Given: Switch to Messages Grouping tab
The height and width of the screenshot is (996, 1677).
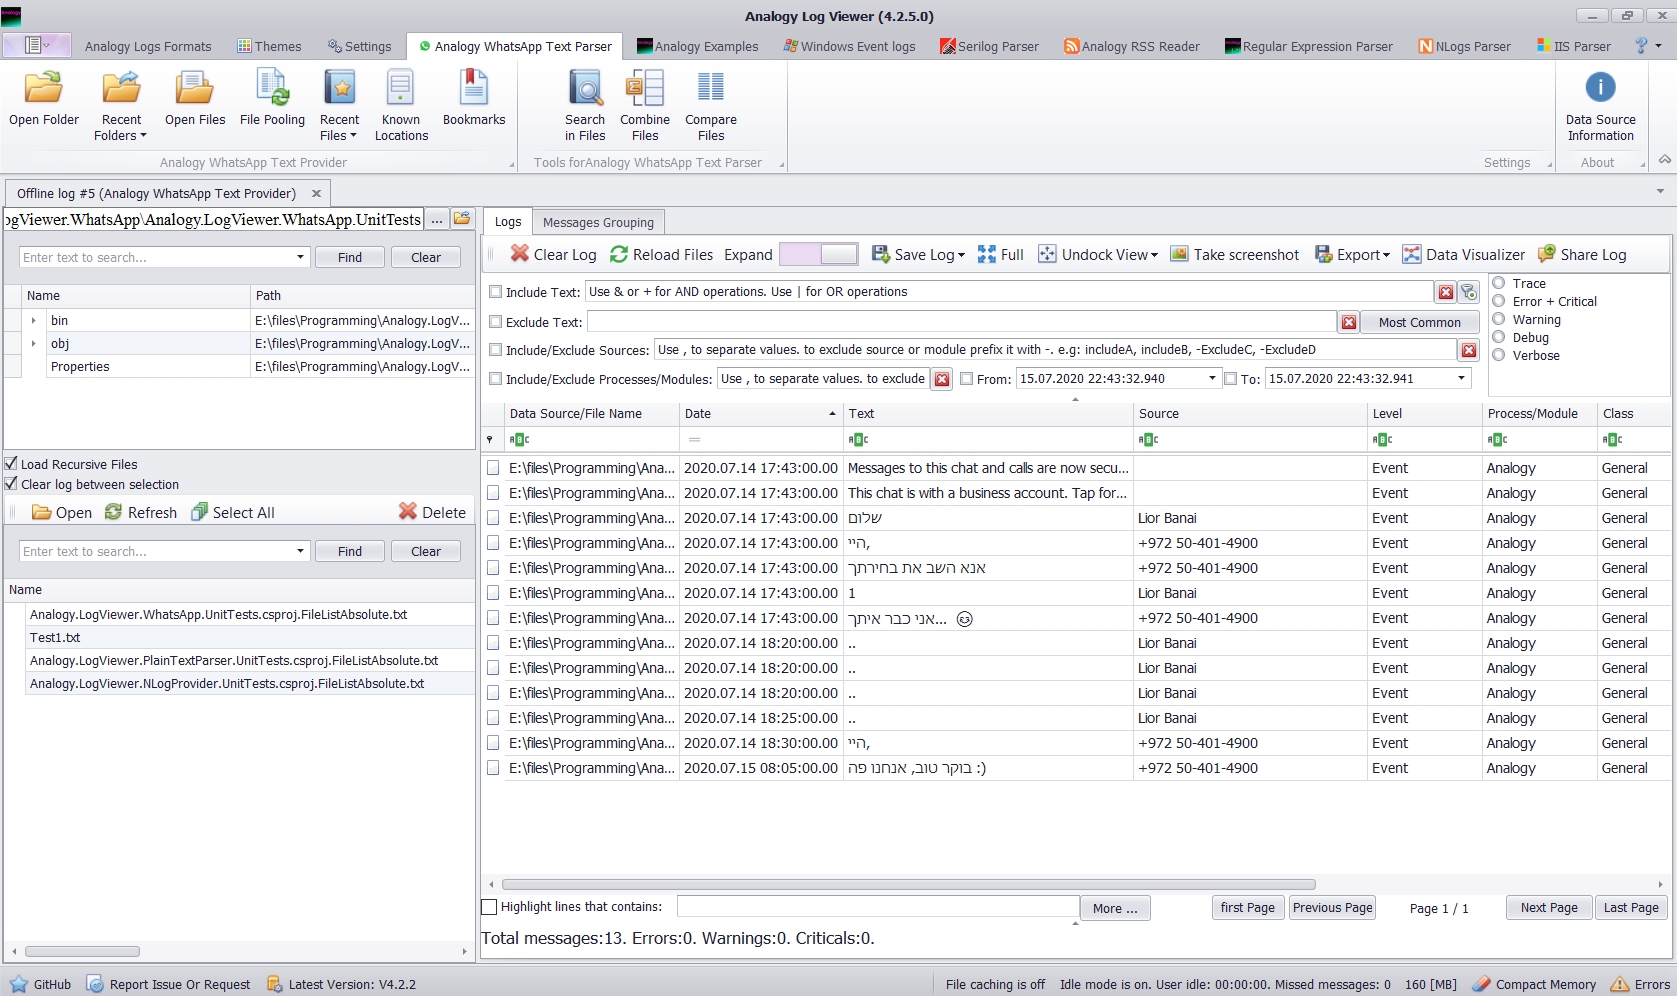Looking at the screenshot, I should 598,222.
